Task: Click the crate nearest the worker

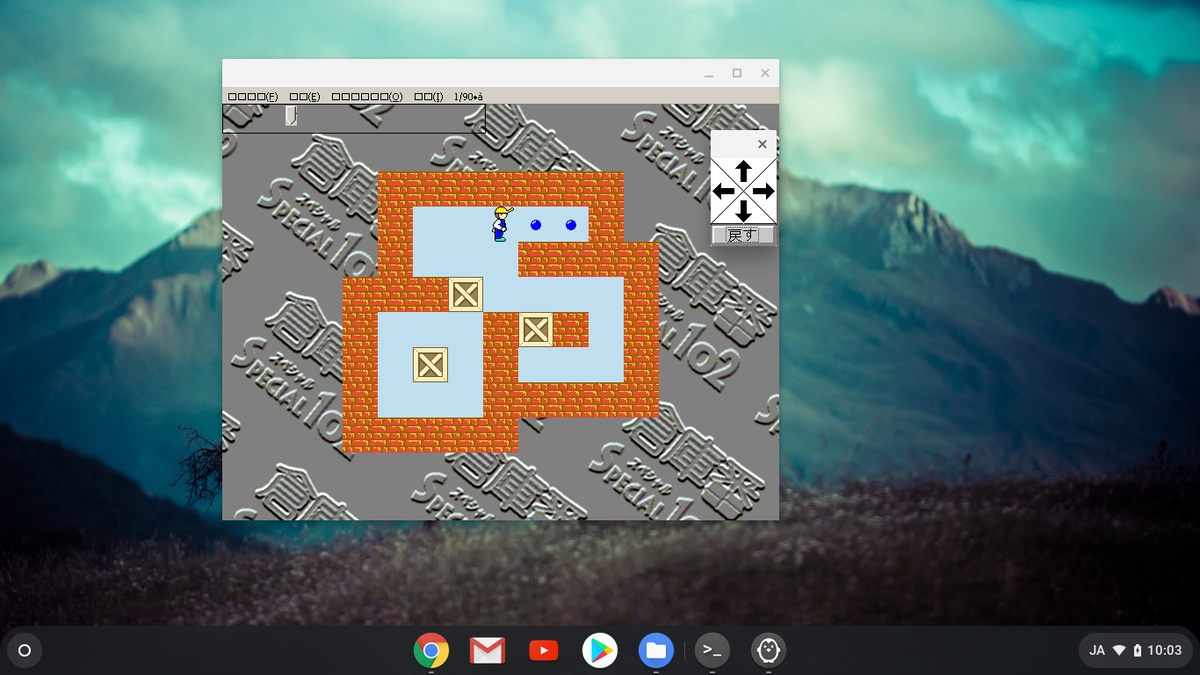Action: [x=466, y=294]
